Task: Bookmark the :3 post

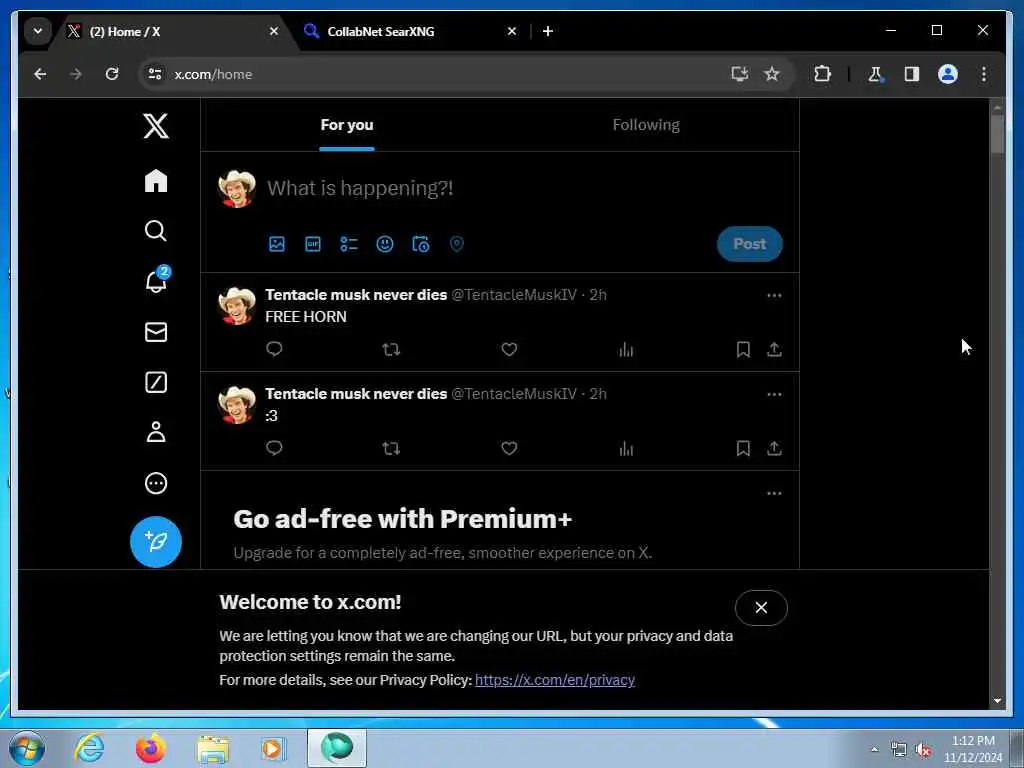Action: pos(743,449)
